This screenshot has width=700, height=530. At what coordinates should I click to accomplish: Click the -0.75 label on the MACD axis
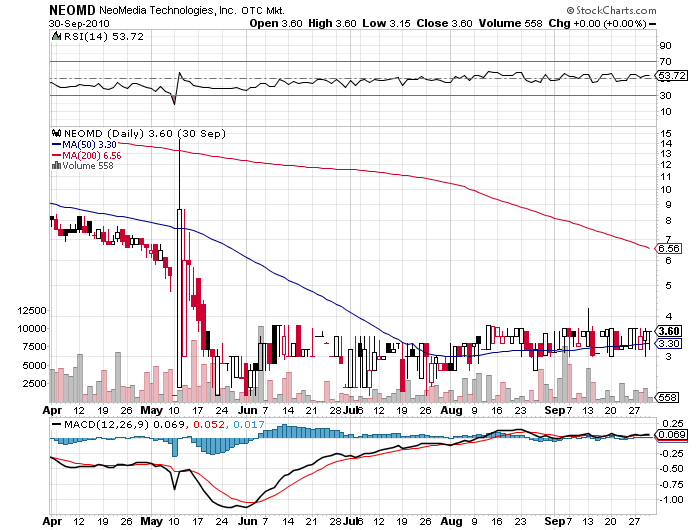tap(671, 484)
